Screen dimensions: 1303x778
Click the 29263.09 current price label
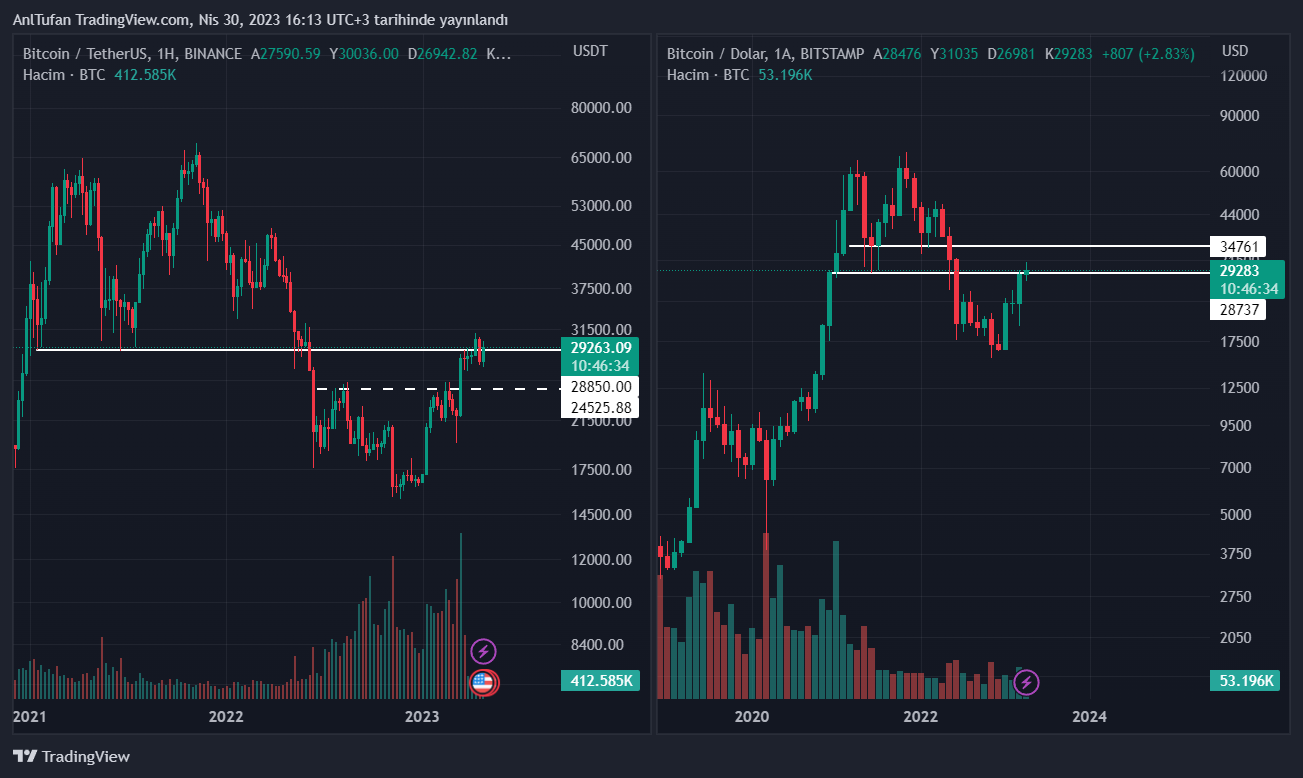600,348
